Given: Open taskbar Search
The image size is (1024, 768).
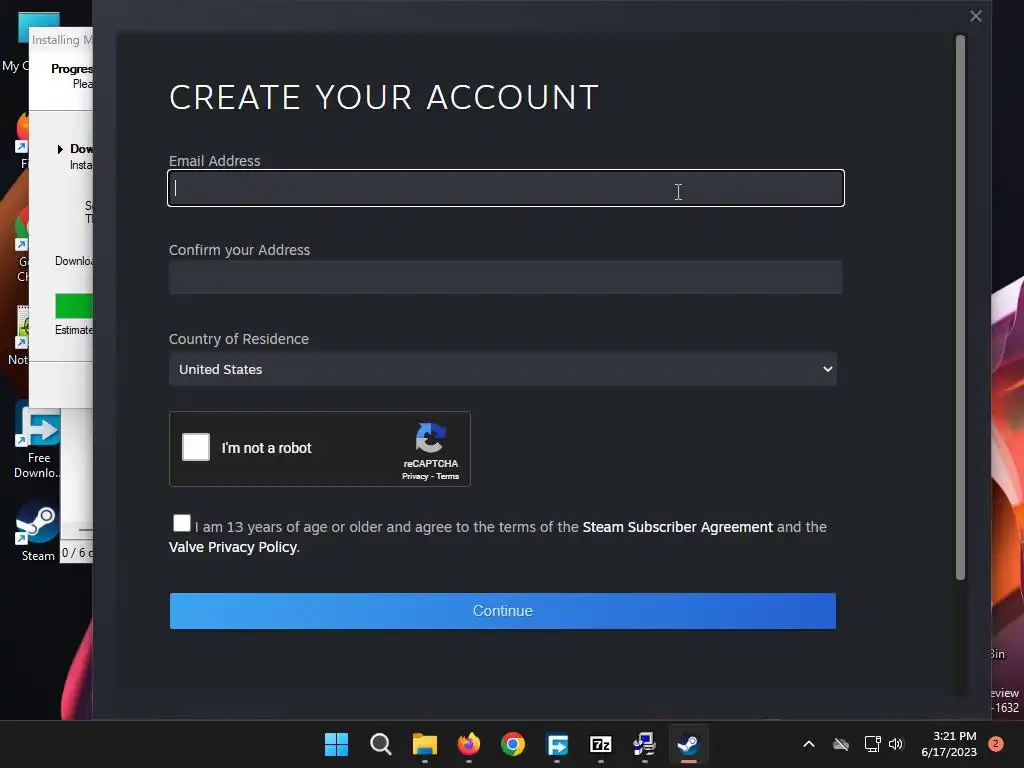Looking at the screenshot, I should point(381,744).
